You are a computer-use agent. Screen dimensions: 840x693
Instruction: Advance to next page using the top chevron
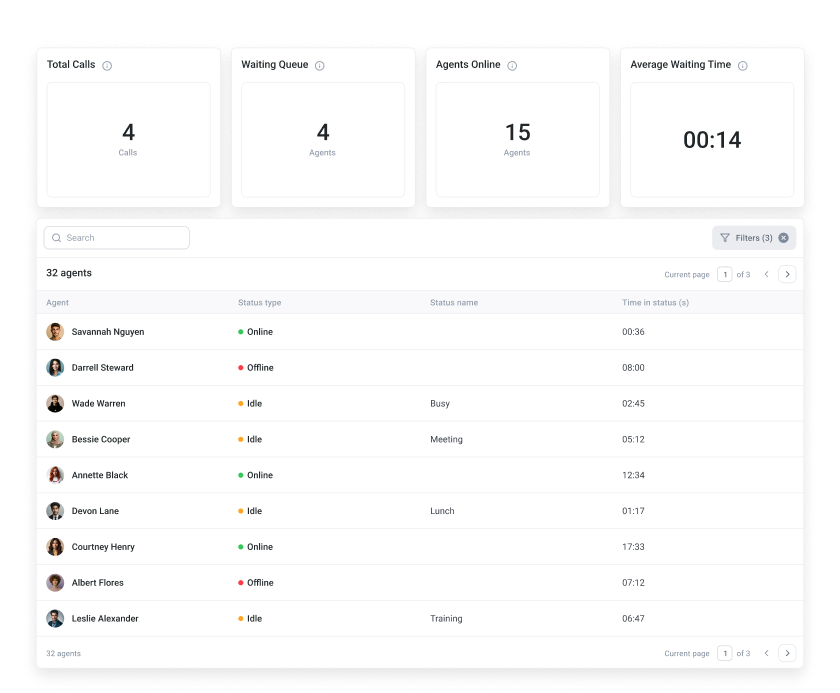pos(787,274)
